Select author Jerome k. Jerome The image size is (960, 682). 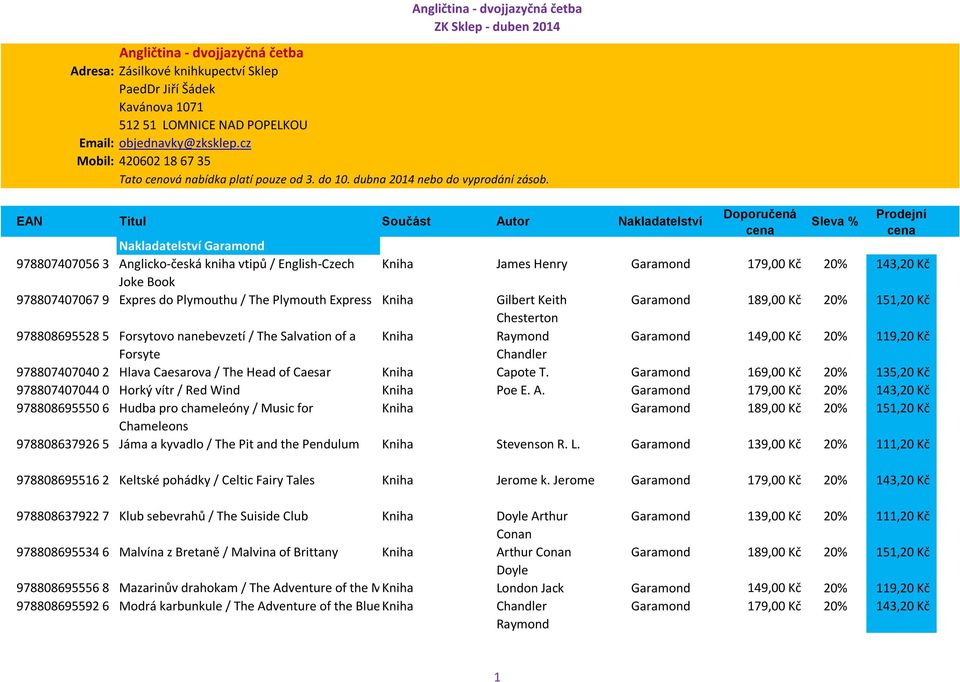[x=545, y=480]
